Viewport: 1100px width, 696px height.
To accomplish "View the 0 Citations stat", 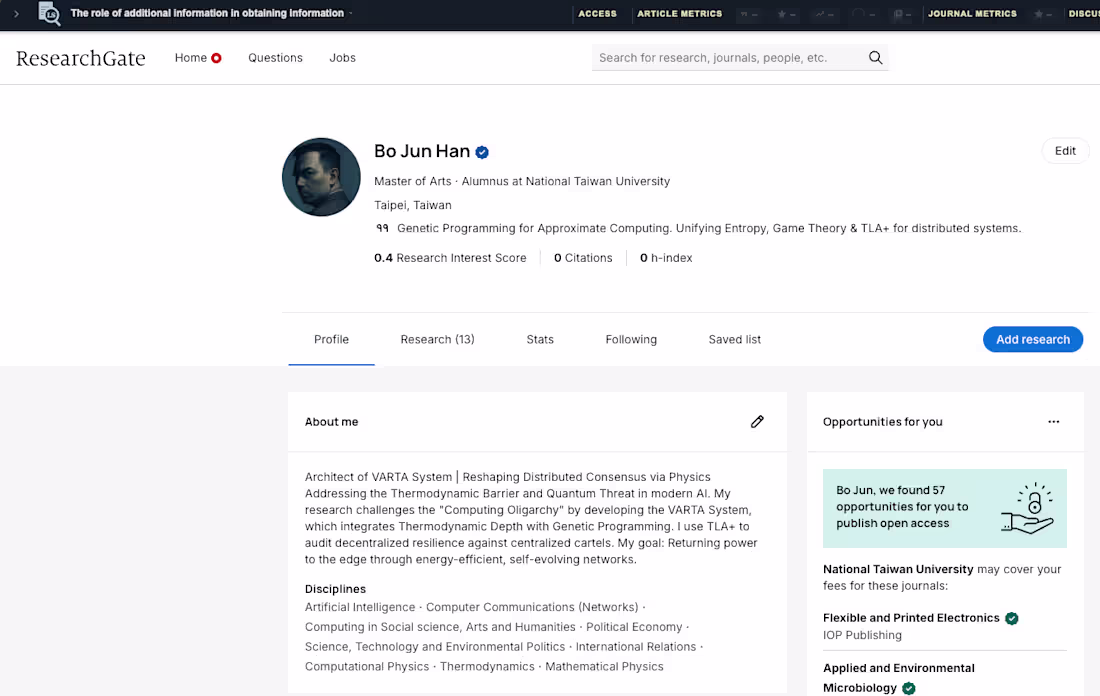I will [583, 257].
